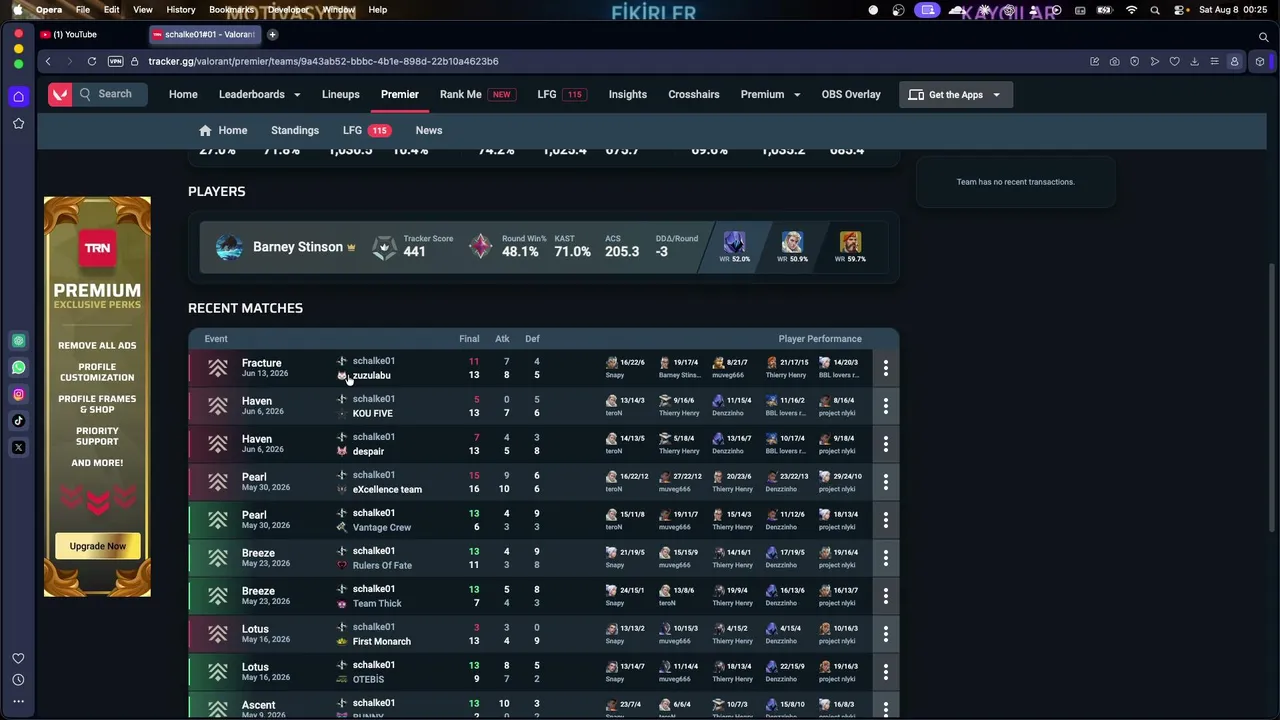
Task: Click the Valorant logo icon beside Search
Action: pyautogui.click(x=60, y=94)
